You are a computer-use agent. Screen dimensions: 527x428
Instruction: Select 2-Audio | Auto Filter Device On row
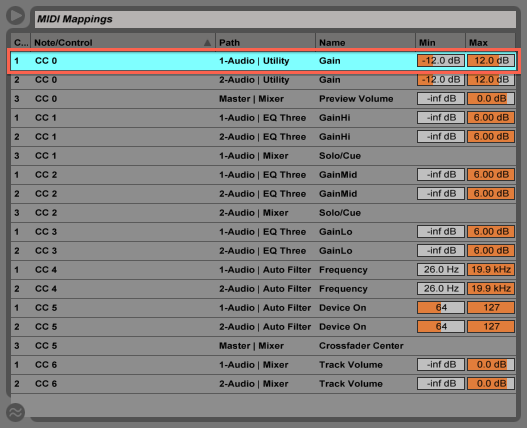[x=264, y=327]
